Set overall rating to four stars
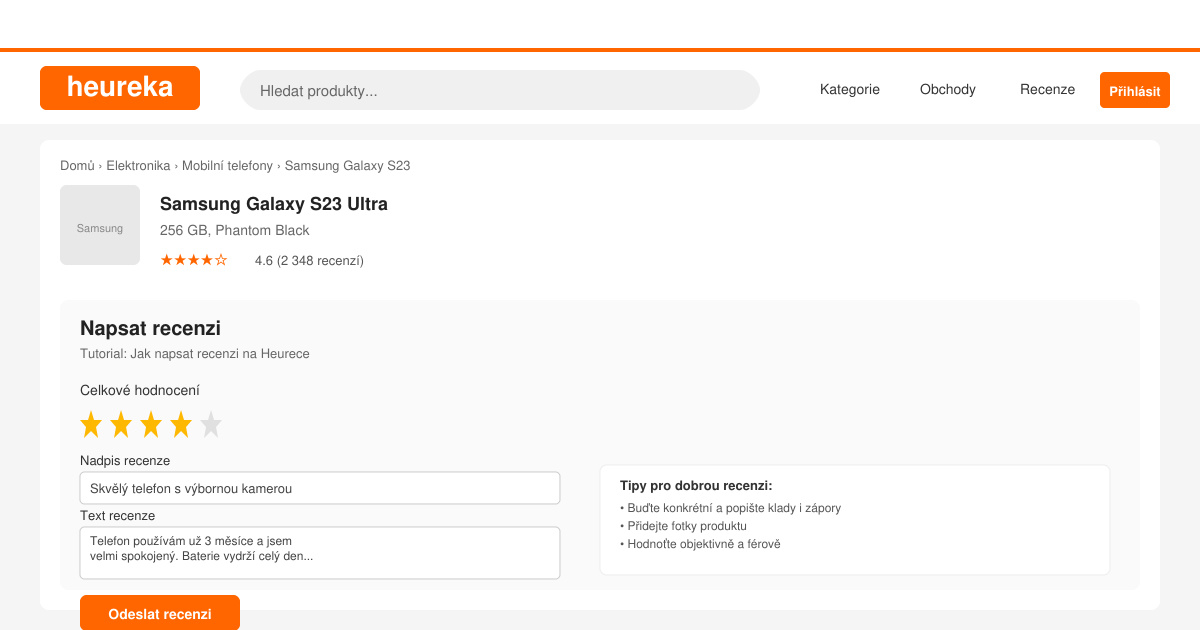This screenshot has height=630, width=1200. [181, 425]
